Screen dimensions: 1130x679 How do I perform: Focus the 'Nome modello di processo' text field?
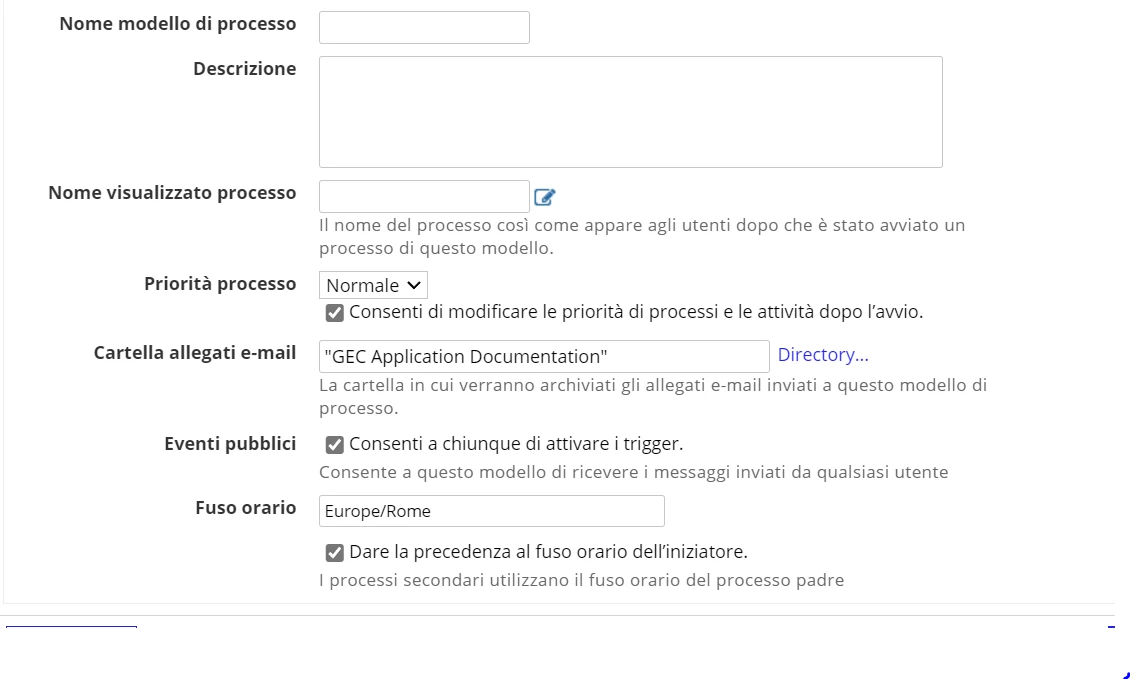(424, 27)
